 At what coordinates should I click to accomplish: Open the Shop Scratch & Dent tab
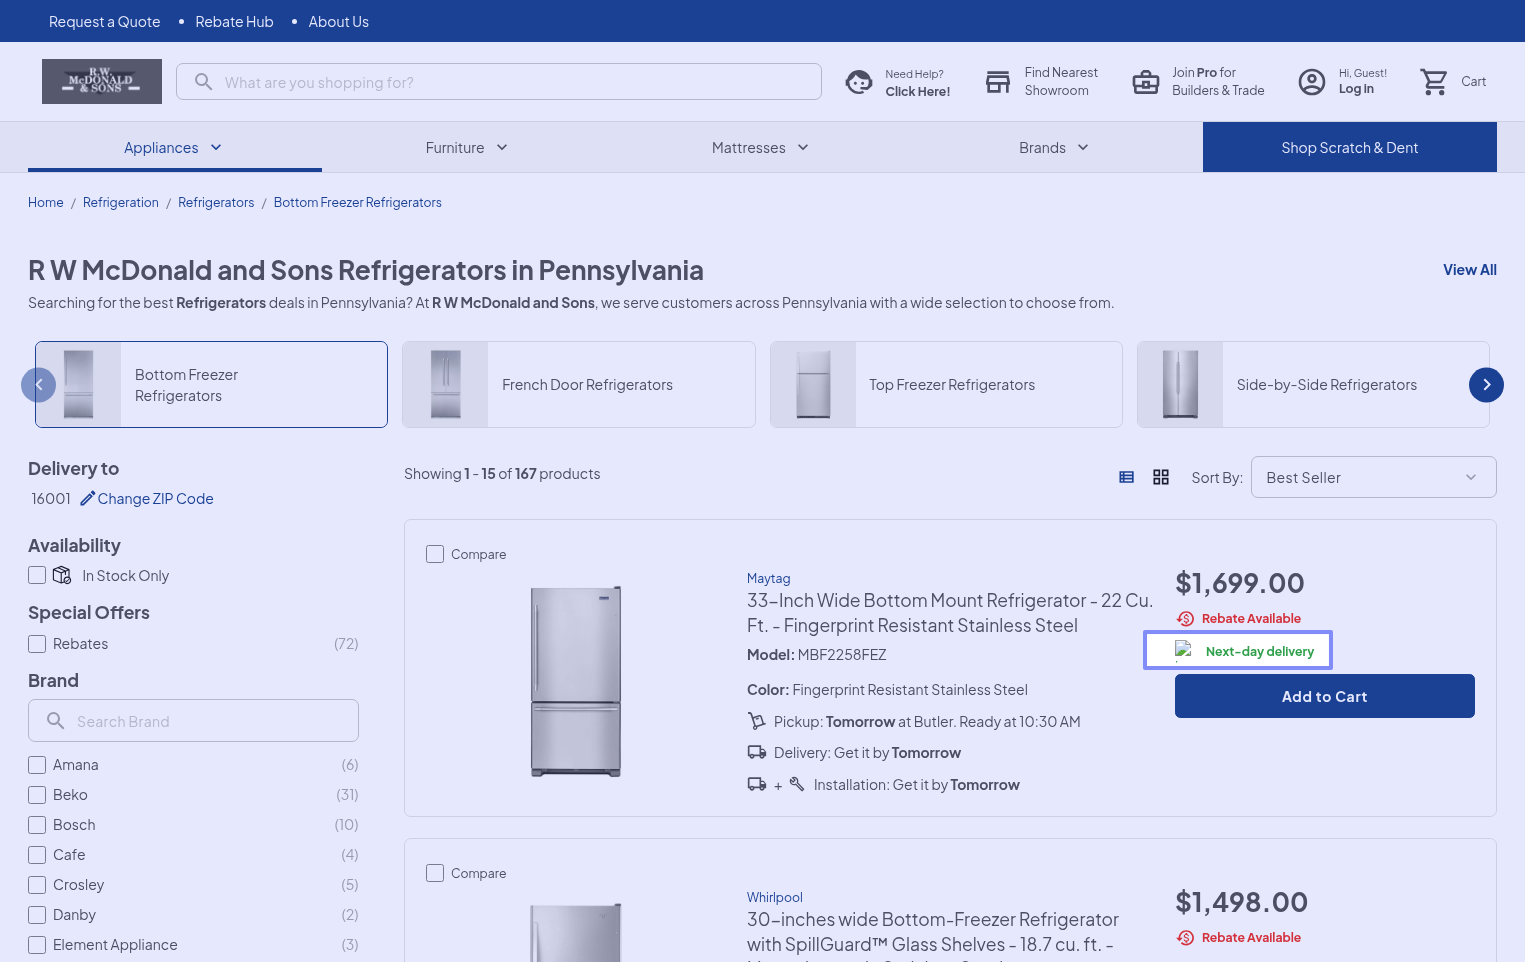tap(1349, 148)
